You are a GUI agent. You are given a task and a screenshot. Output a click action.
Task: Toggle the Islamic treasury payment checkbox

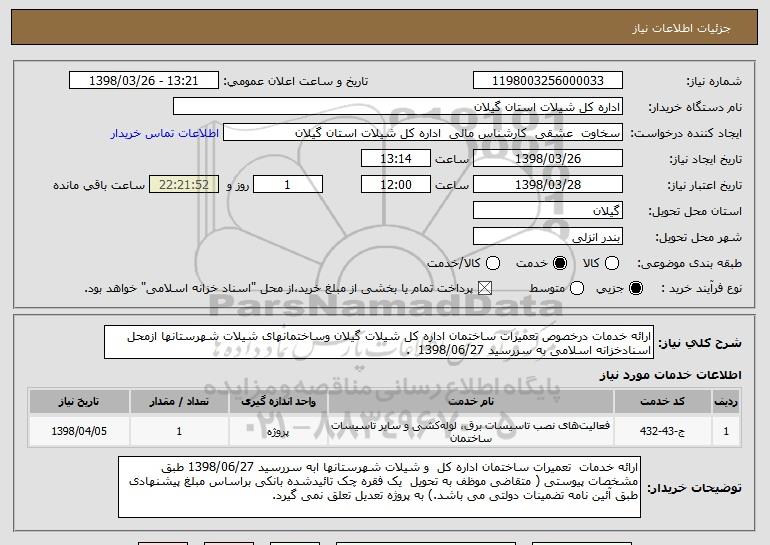[485, 288]
